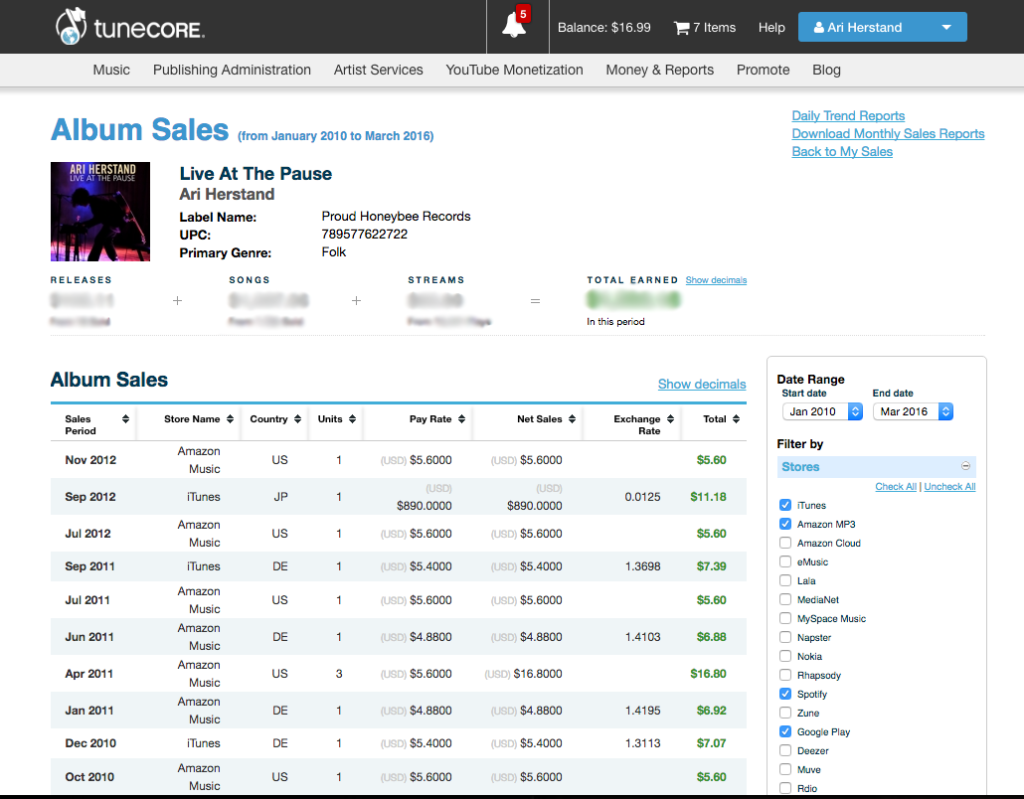Open the Ari Herstand account dropdown
The width and height of the screenshot is (1024, 799).
tap(882, 27)
